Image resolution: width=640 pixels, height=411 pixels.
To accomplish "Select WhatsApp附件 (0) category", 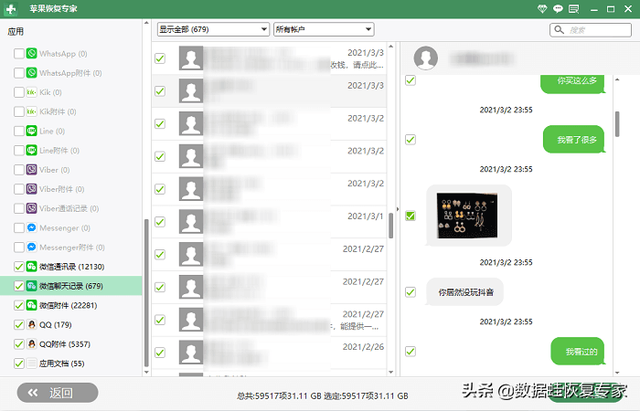I will tap(71, 73).
